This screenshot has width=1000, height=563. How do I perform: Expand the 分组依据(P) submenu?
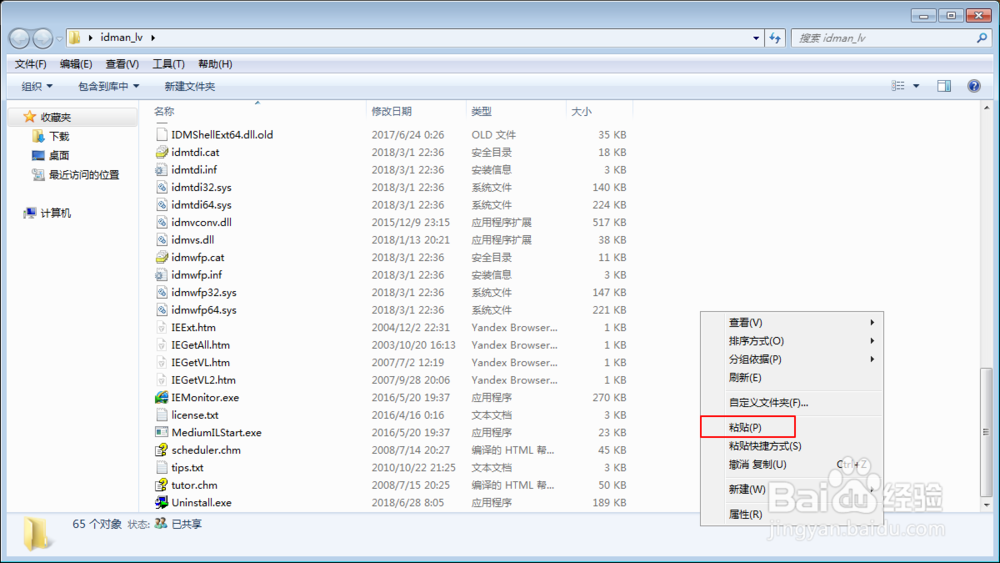click(x=872, y=359)
